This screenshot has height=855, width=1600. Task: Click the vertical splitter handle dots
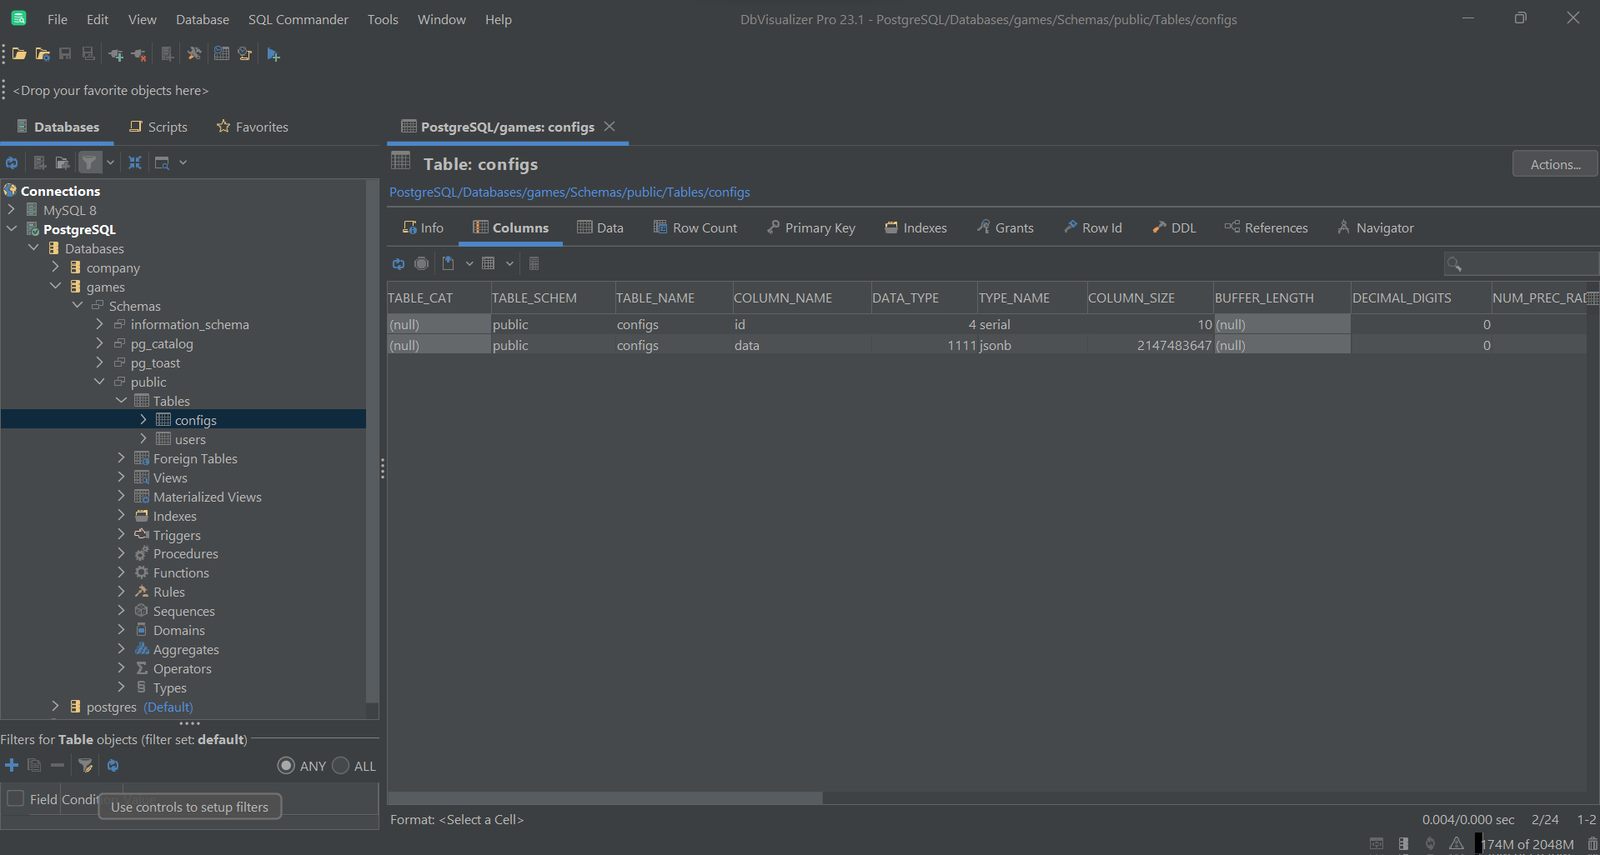[382, 468]
